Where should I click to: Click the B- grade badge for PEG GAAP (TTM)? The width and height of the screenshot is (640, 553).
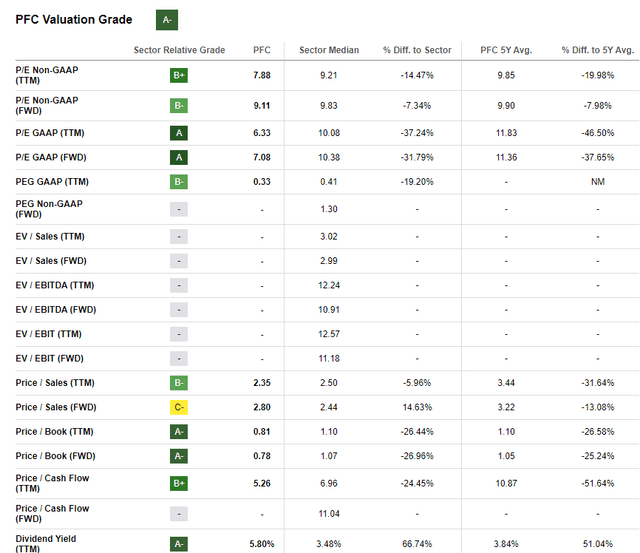point(179,182)
